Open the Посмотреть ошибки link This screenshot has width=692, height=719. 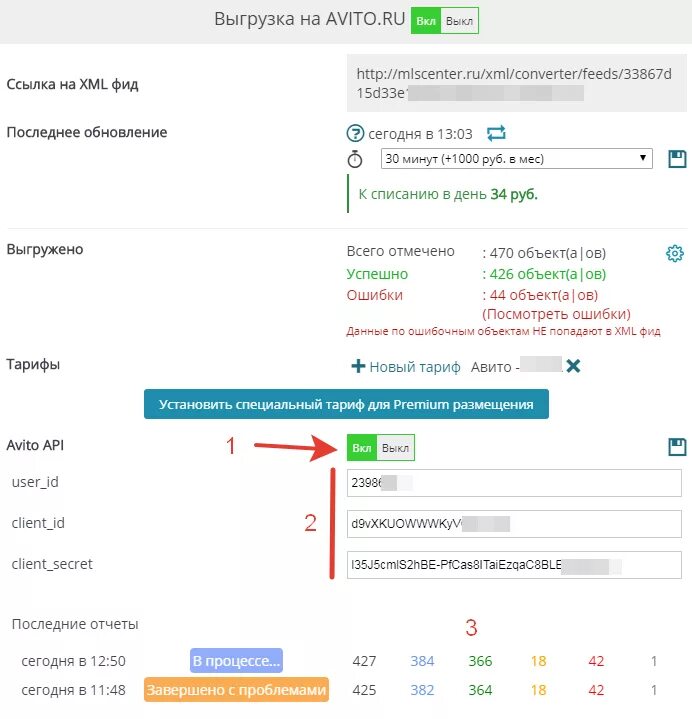point(556,314)
